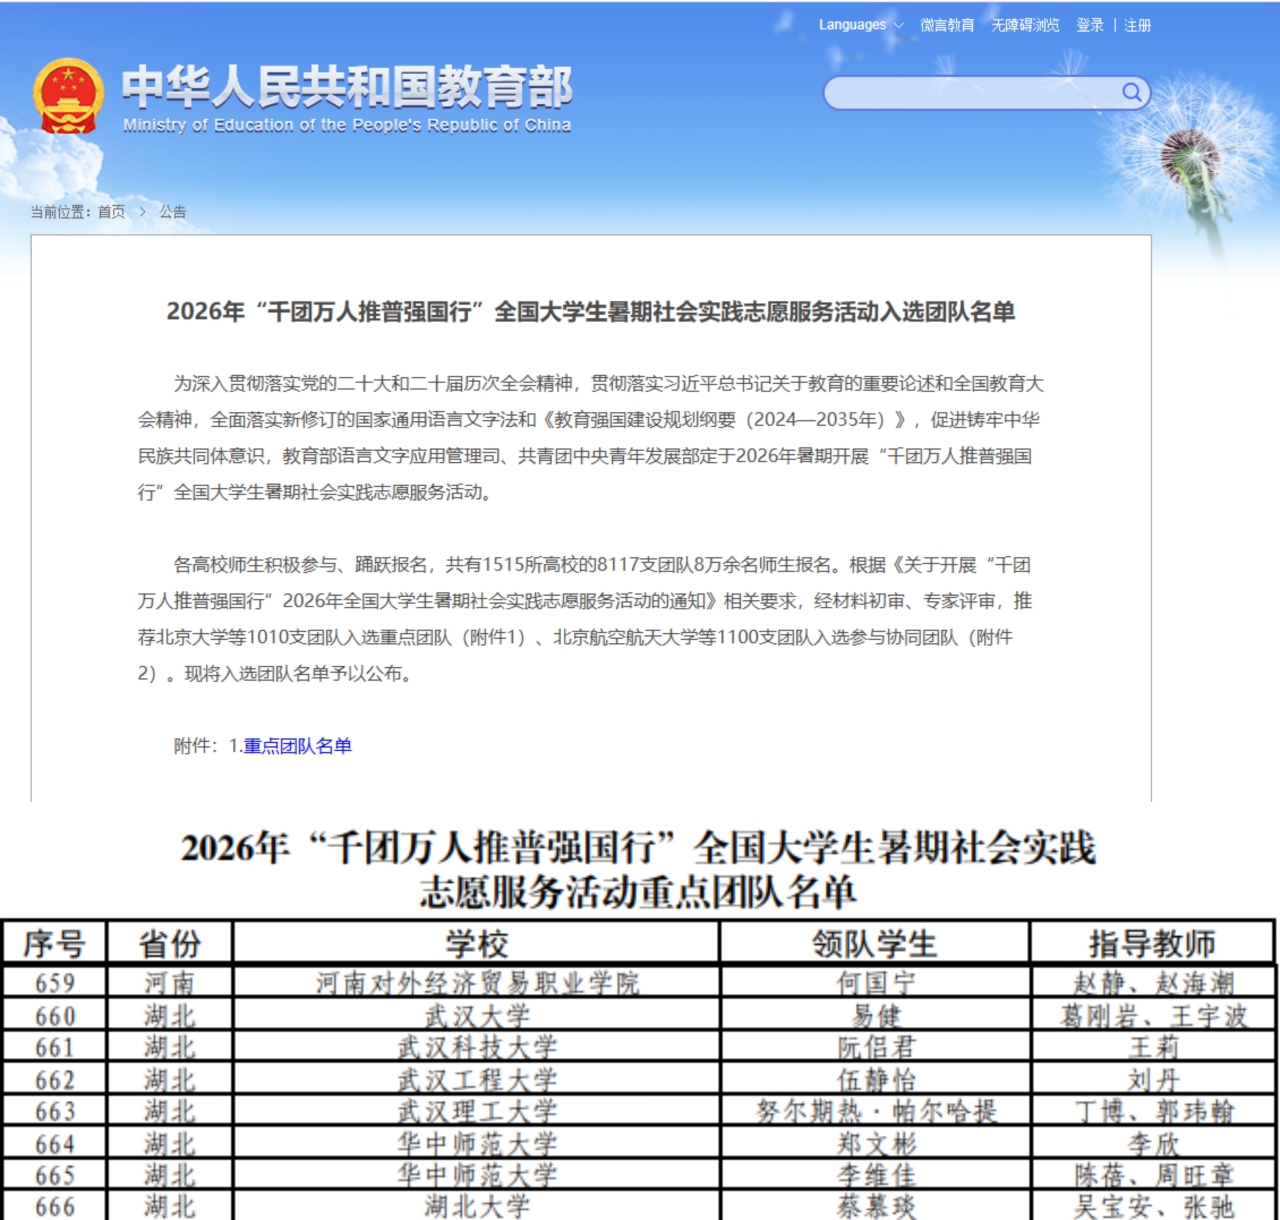1280x1220 pixels.
Task: Click serial number 666
Action: [55, 1207]
